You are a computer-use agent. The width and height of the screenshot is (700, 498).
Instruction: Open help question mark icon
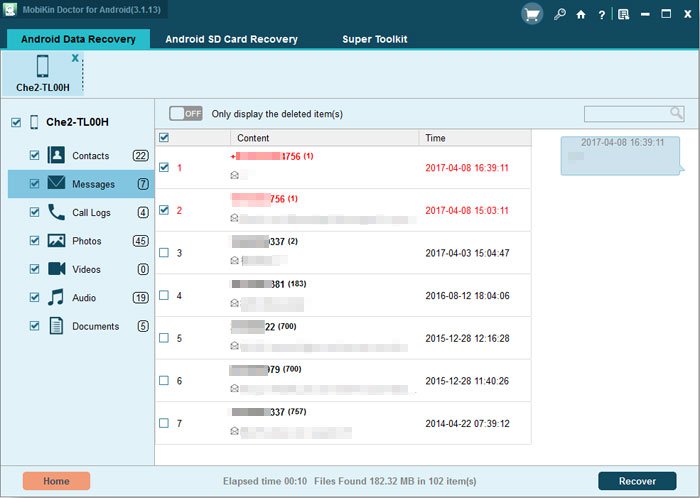(601, 15)
